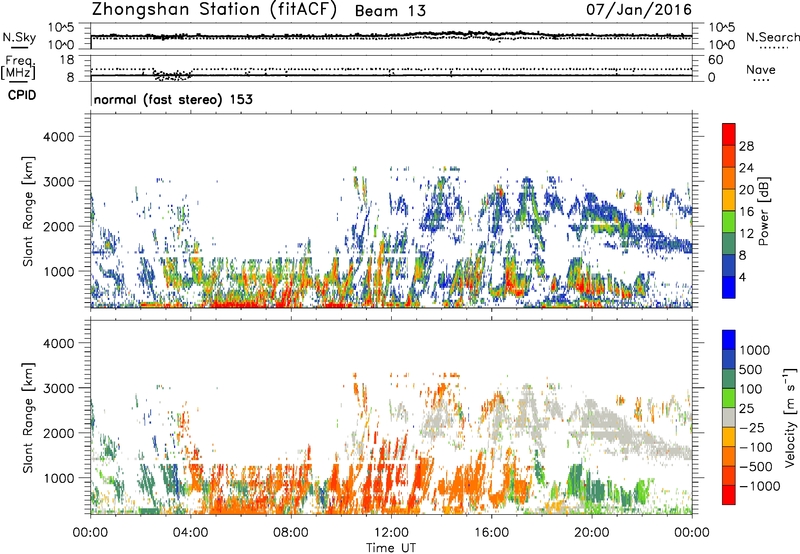Click the 24 label on Power color bar
The width and height of the screenshot is (800, 554).
pyautogui.click(x=746, y=168)
